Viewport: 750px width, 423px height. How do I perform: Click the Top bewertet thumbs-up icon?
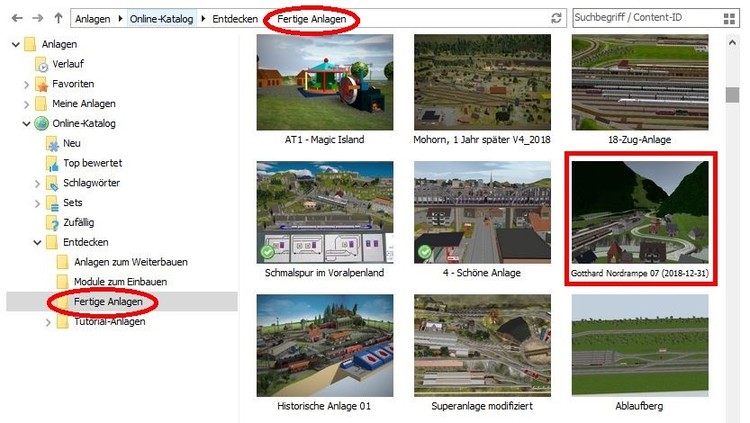(52, 163)
